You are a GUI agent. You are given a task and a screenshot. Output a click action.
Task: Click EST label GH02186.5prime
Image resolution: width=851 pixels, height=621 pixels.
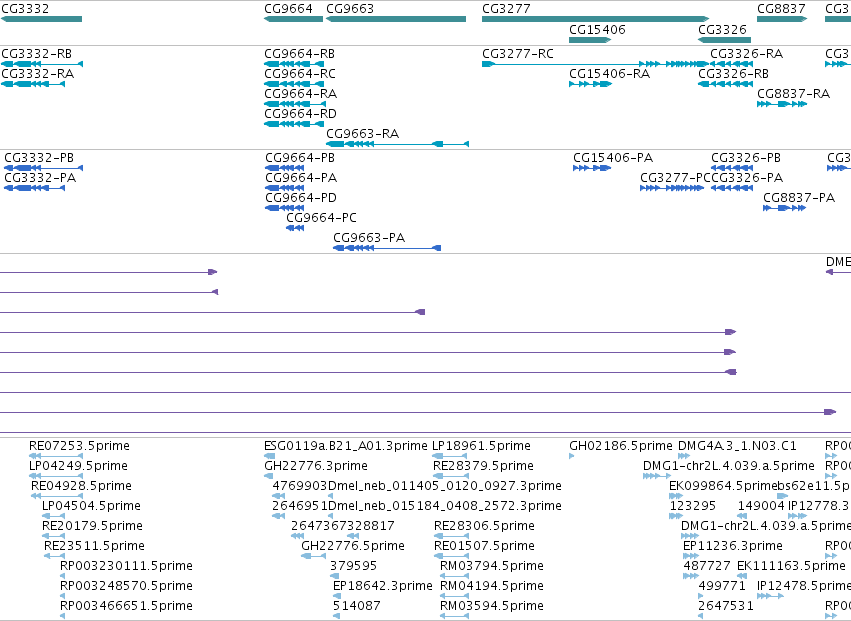point(621,446)
